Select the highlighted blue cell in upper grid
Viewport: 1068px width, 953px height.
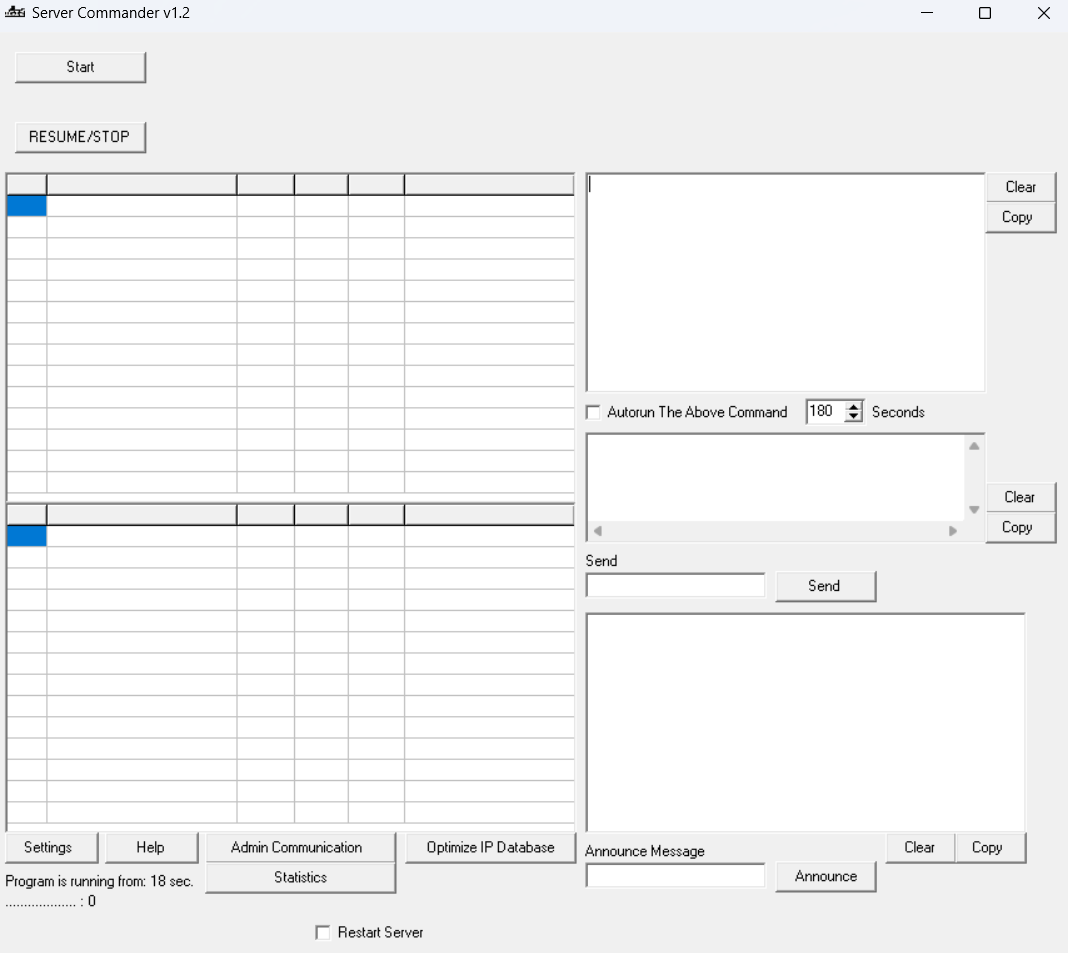click(x=27, y=206)
